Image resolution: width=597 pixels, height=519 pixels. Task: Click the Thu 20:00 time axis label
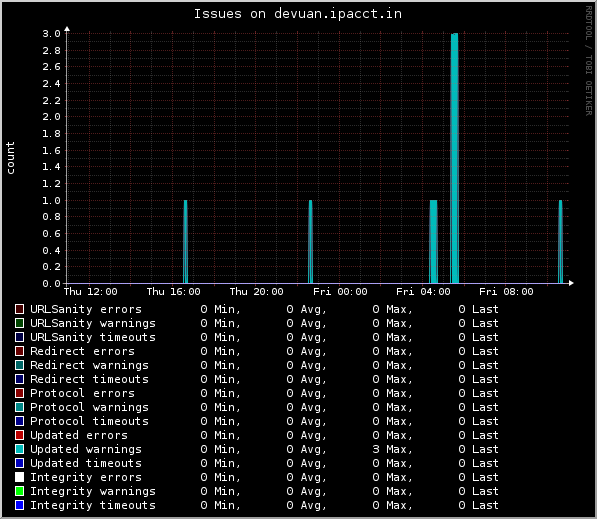[257, 292]
